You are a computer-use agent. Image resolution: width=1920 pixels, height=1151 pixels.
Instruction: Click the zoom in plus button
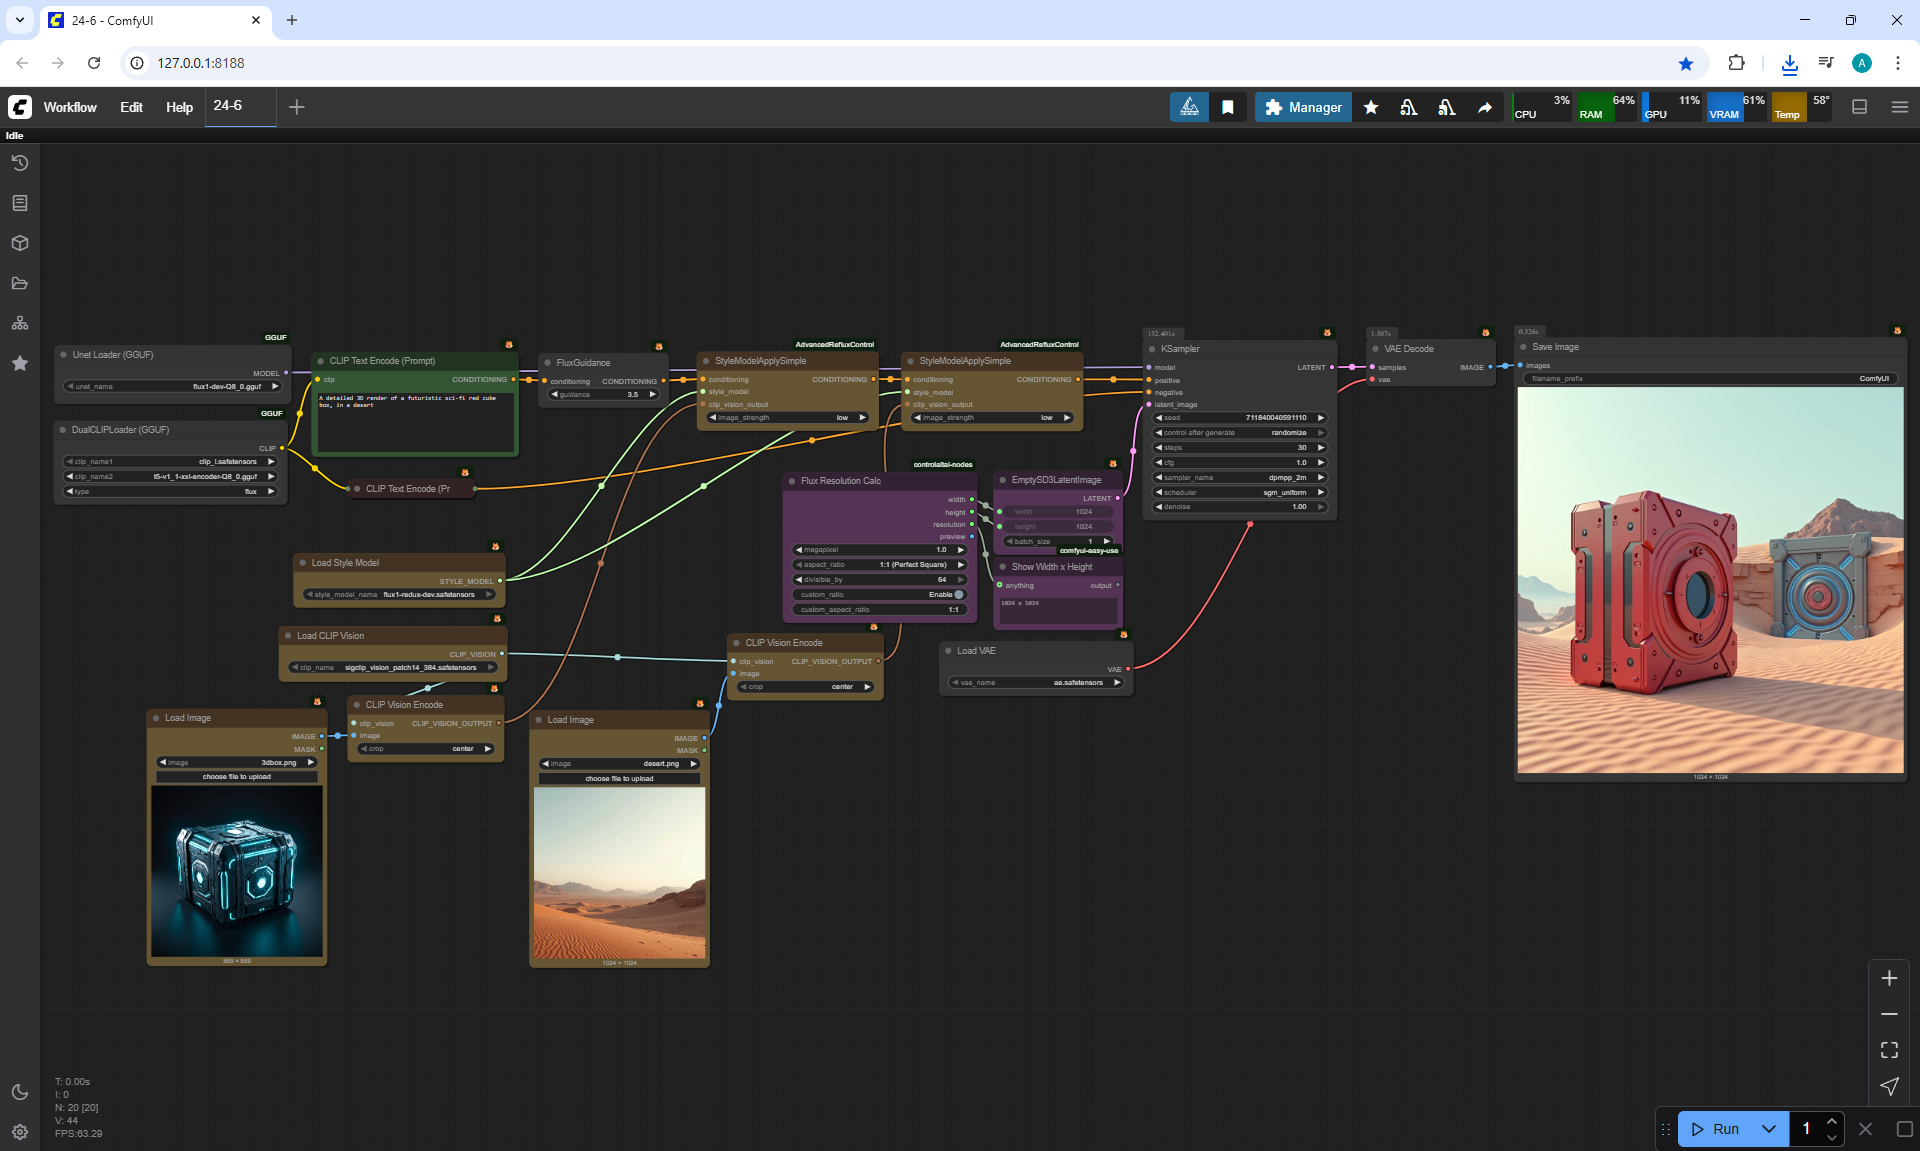pos(1889,978)
